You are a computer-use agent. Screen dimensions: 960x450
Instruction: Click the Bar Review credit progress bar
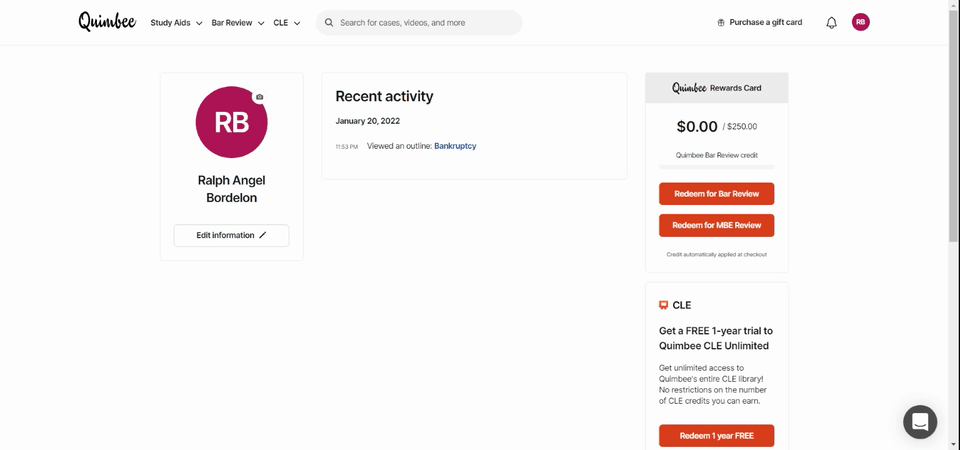pos(716,167)
